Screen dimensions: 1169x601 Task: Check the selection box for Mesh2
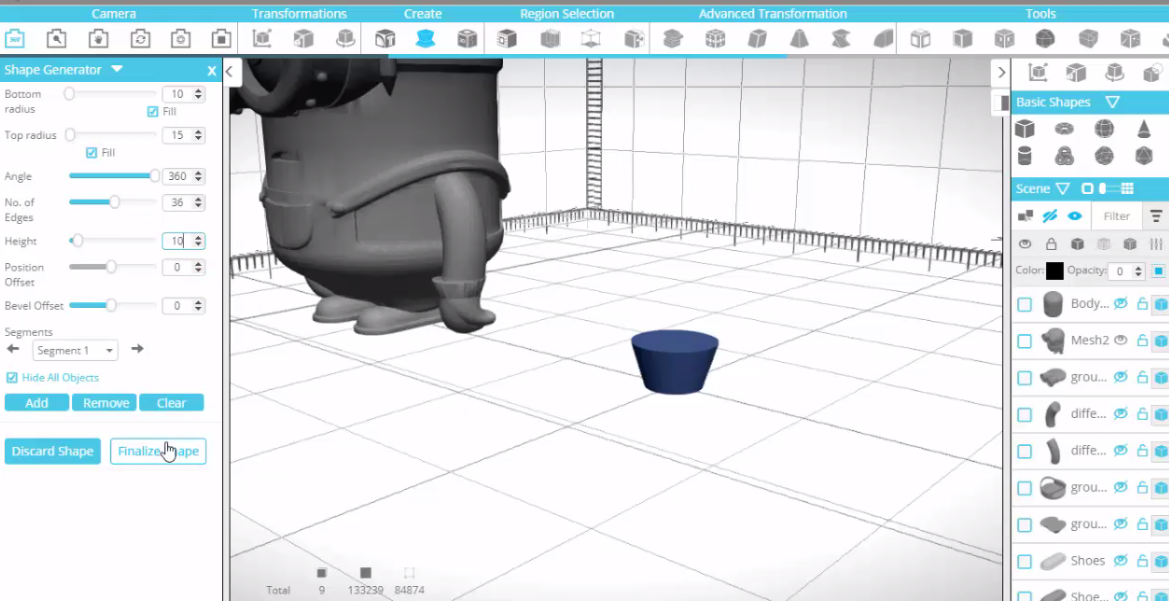[1024, 341]
